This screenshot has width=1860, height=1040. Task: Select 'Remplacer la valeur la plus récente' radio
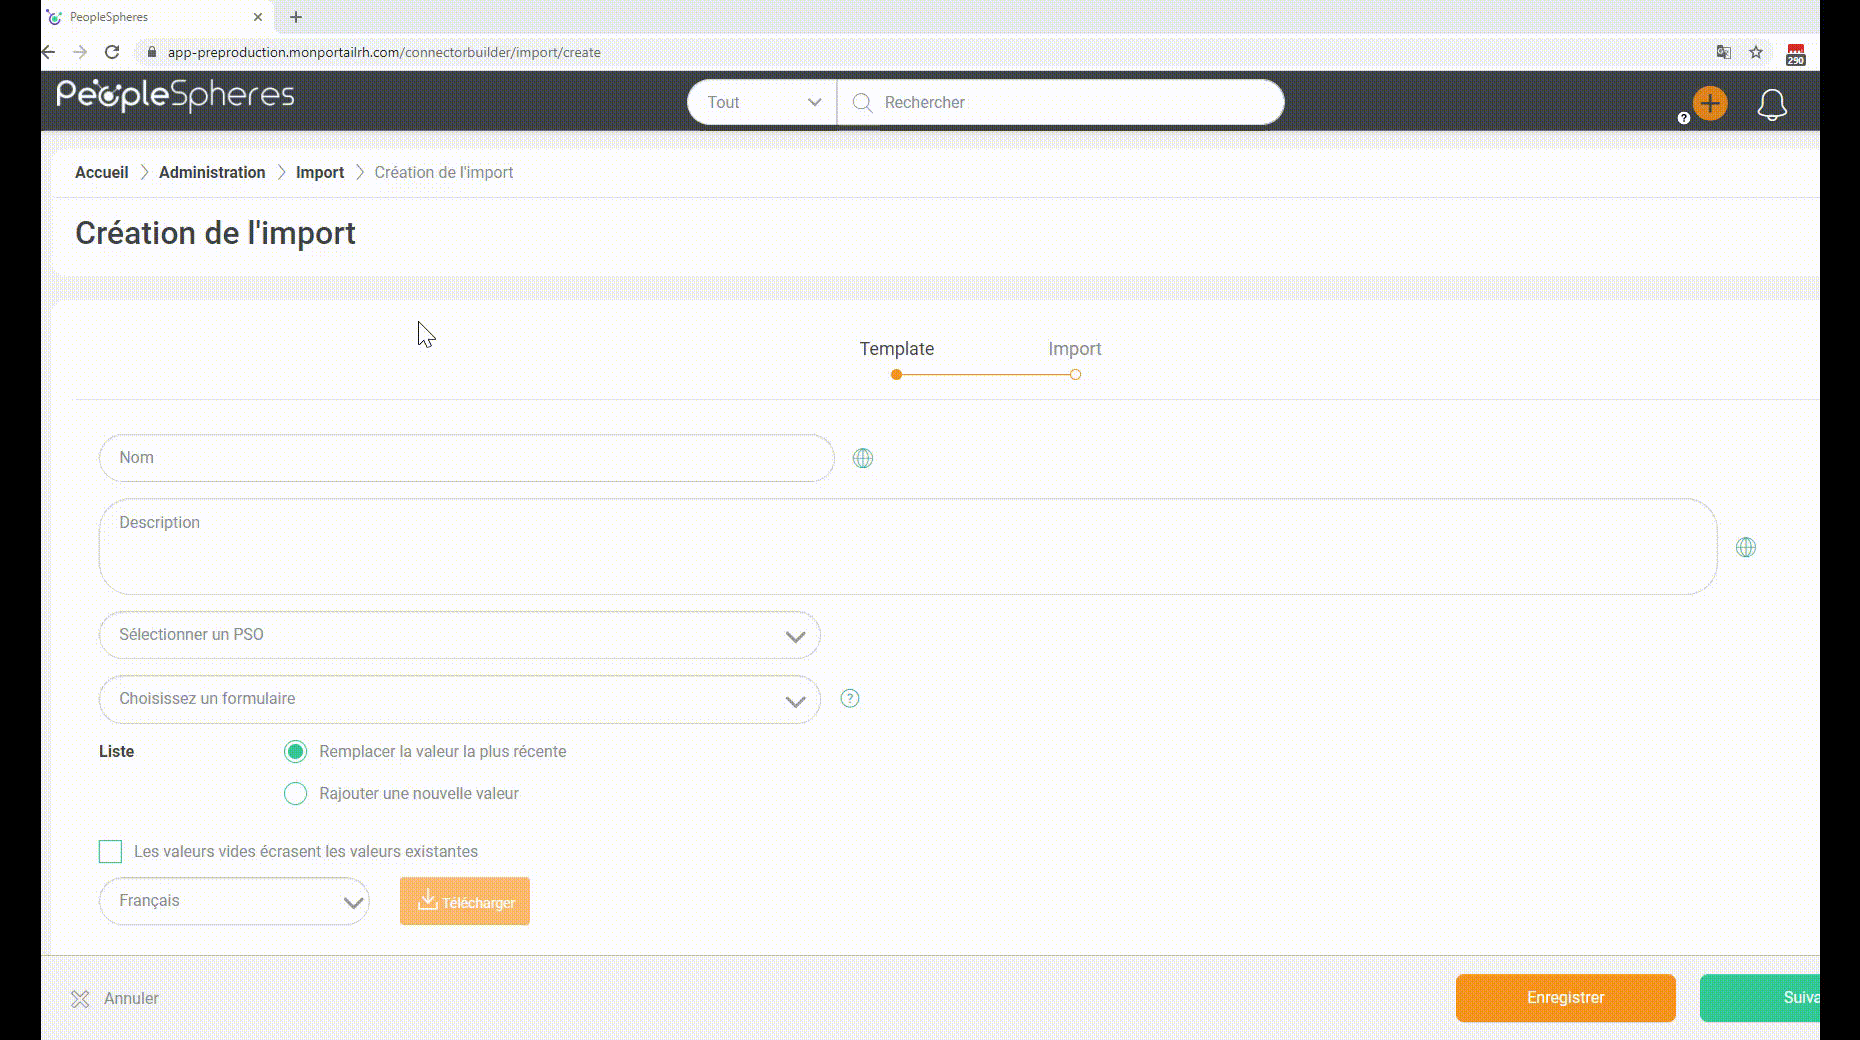click(295, 751)
